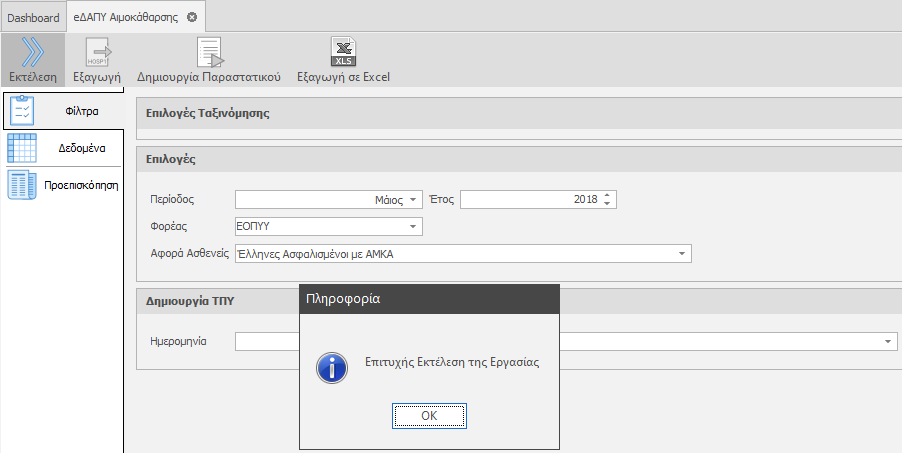Open the Φίλτρα clipboard panel icon
Image resolution: width=902 pixels, height=453 pixels.
pos(23,110)
